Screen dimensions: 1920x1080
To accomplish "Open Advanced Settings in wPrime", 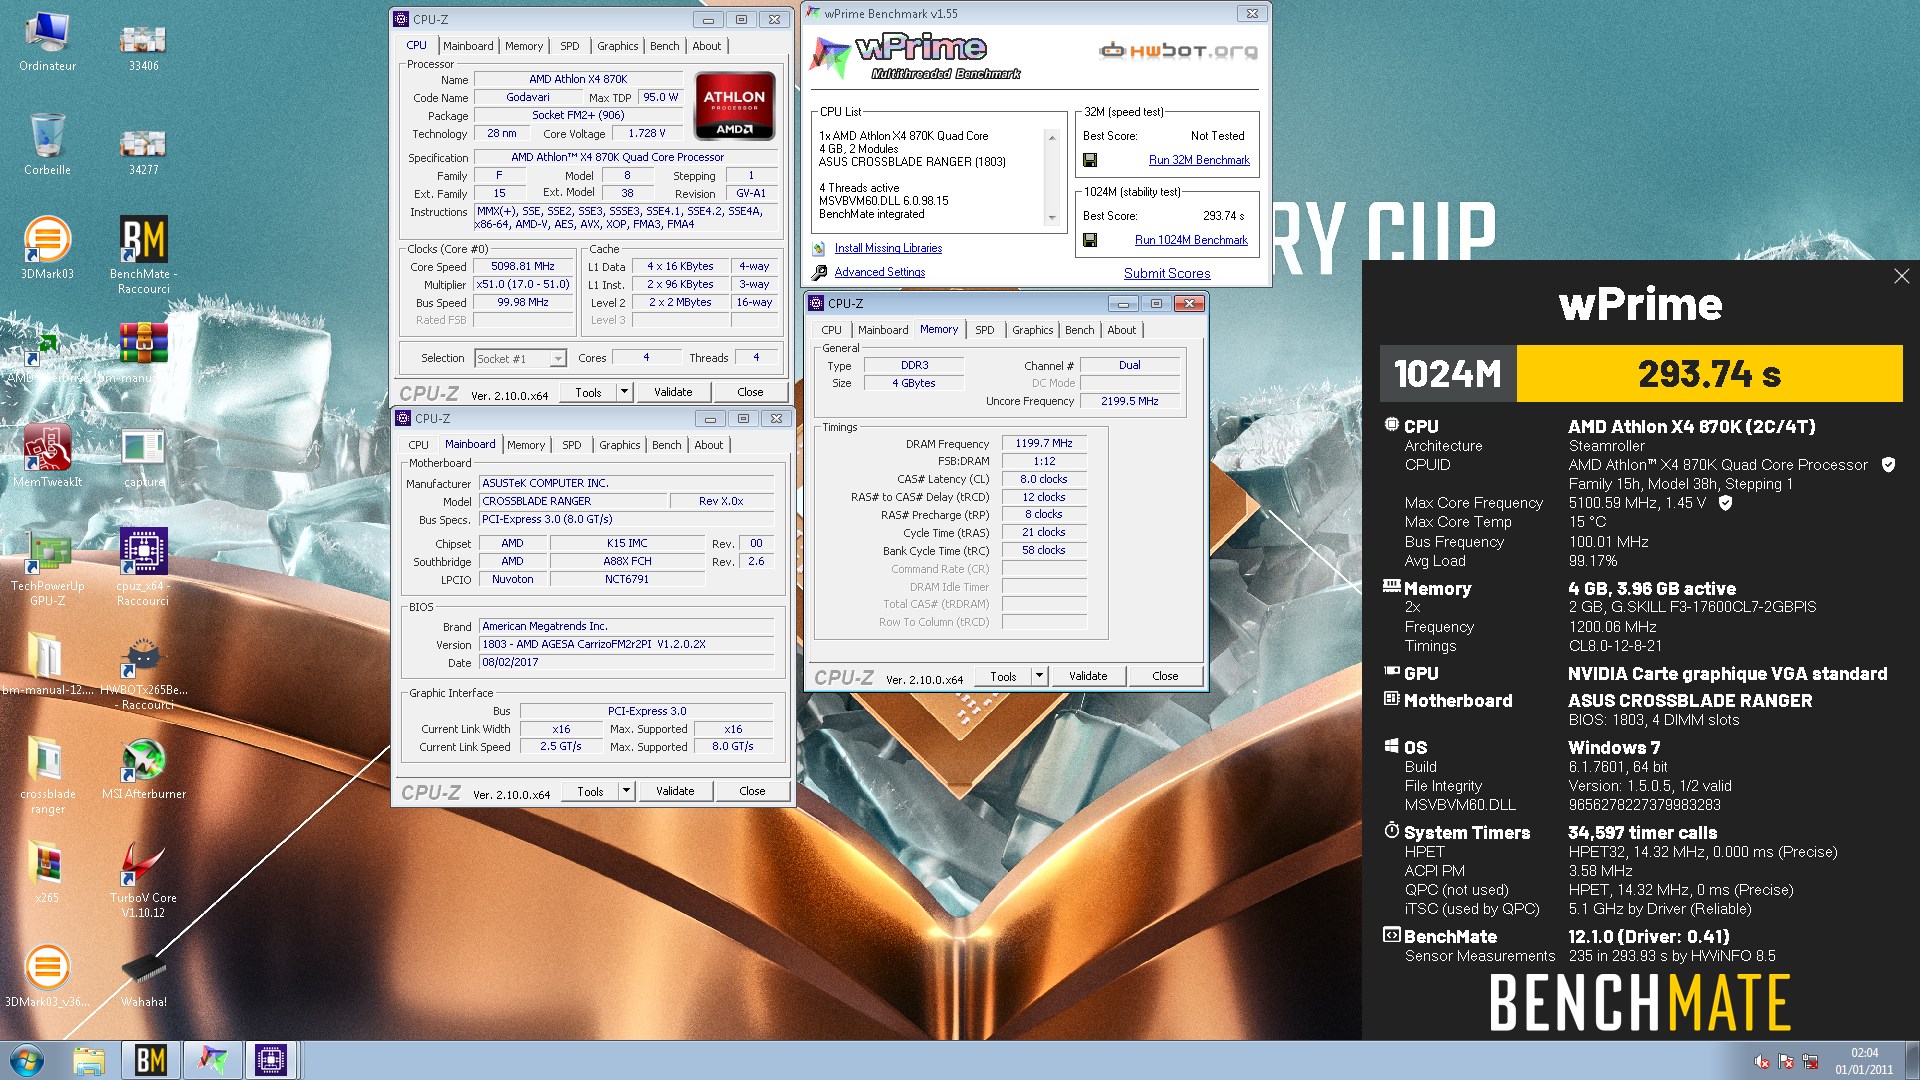I will [880, 272].
